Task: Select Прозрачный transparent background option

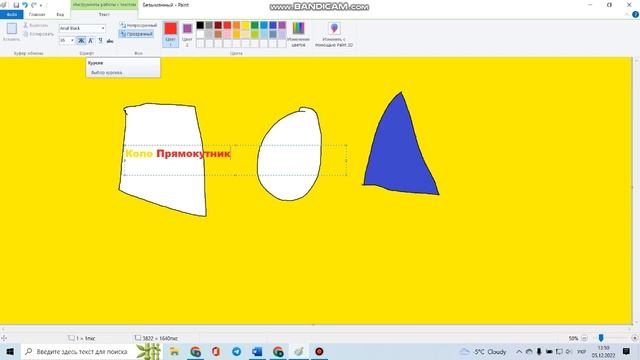Action: point(136,34)
